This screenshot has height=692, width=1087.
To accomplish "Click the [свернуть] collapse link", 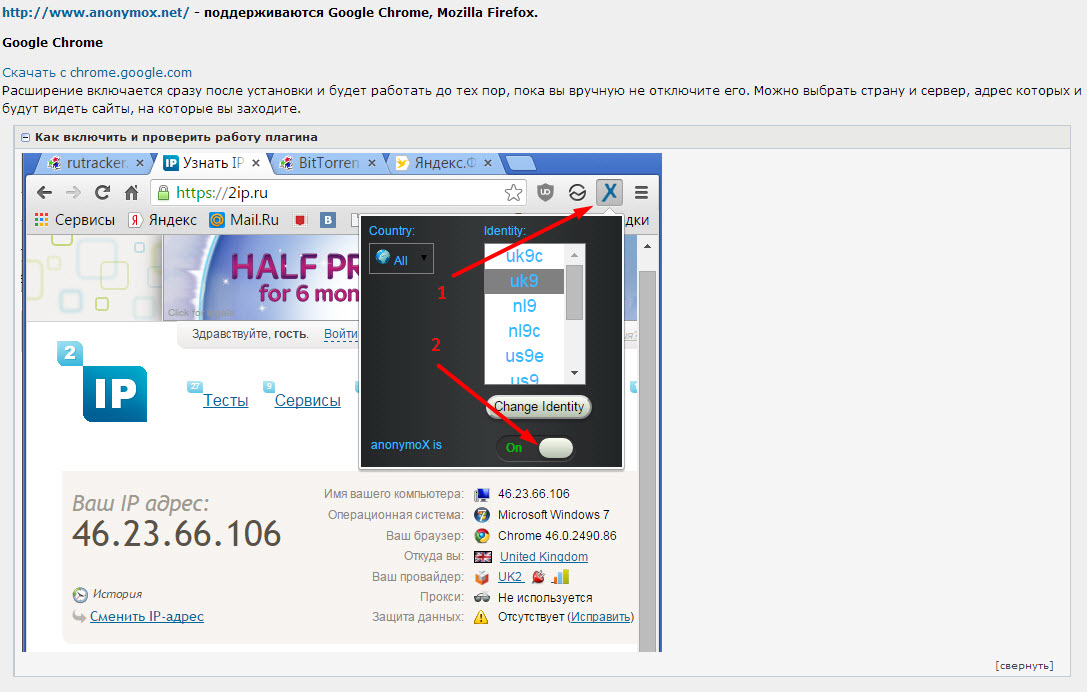I will pyautogui.click(x=1024, y=666).
